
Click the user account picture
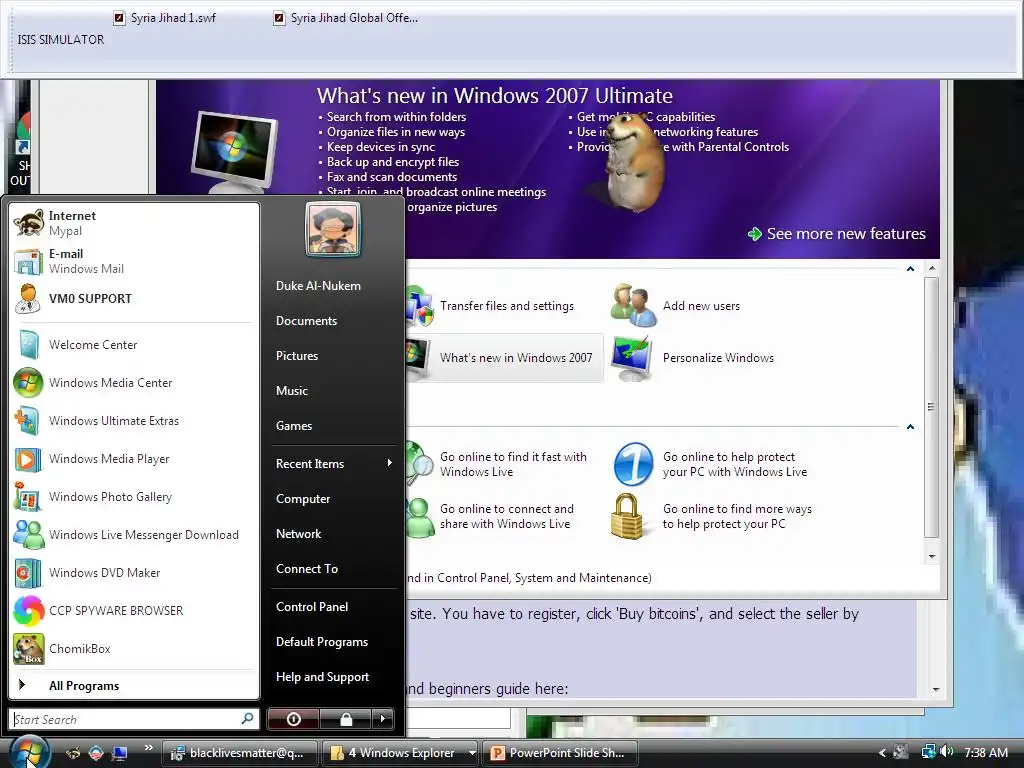click(333, 229)
